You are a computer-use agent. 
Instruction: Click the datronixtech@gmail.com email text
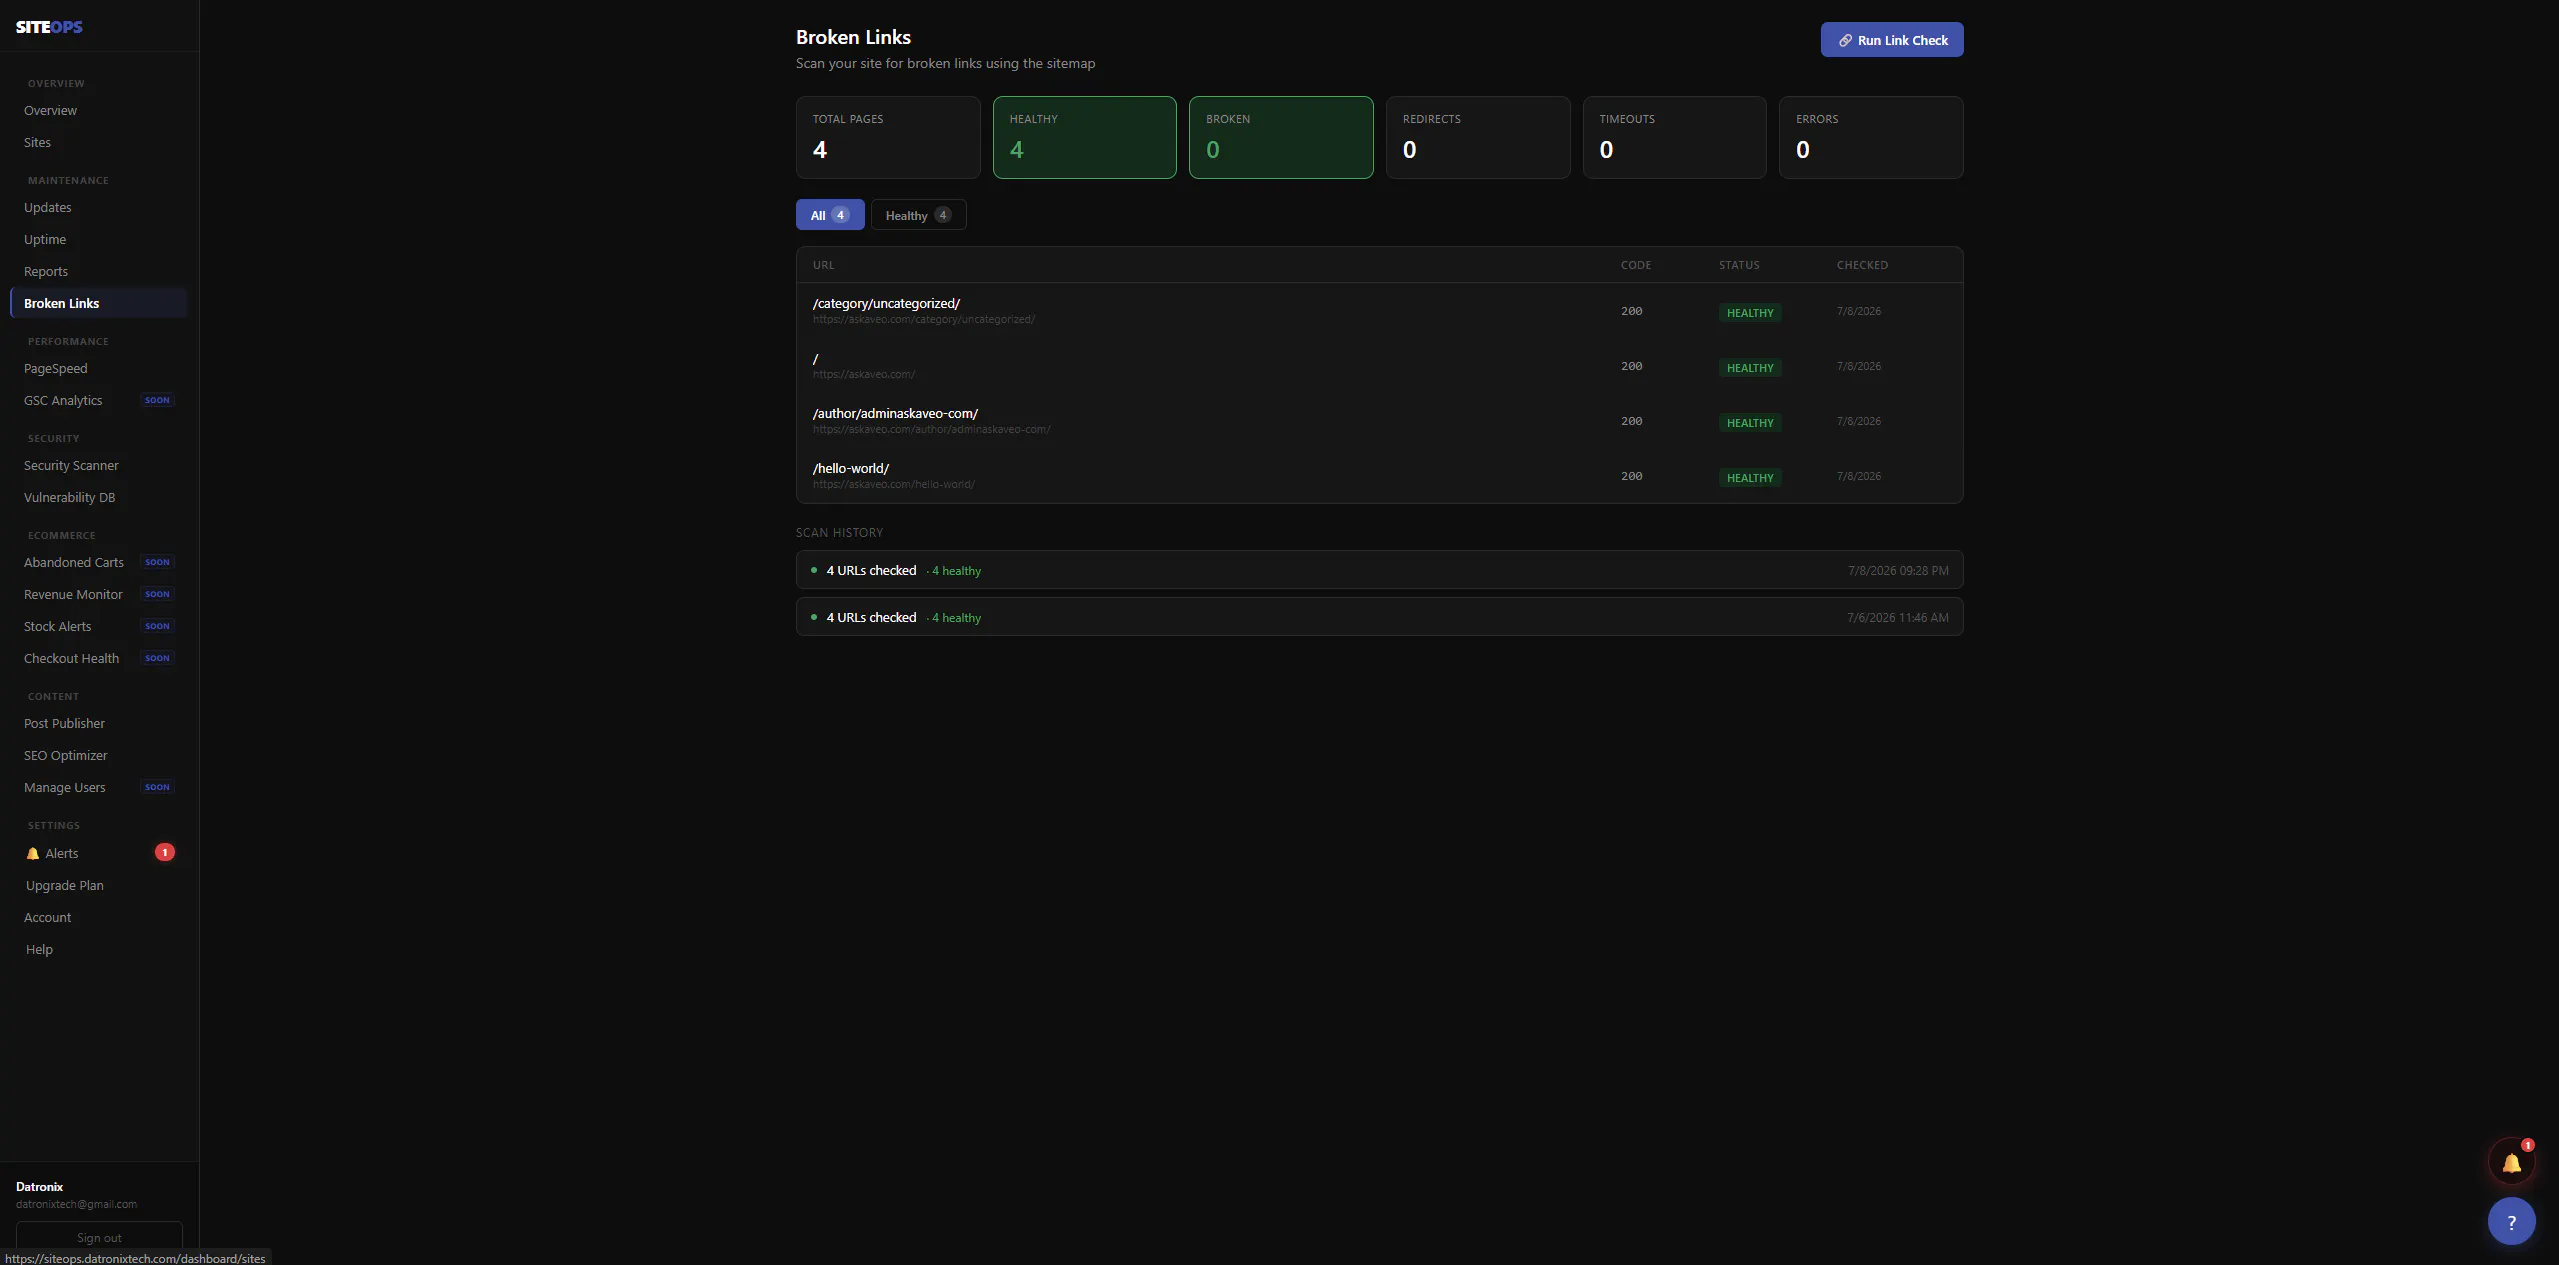pyautogui.click(x=77, y=1204)
